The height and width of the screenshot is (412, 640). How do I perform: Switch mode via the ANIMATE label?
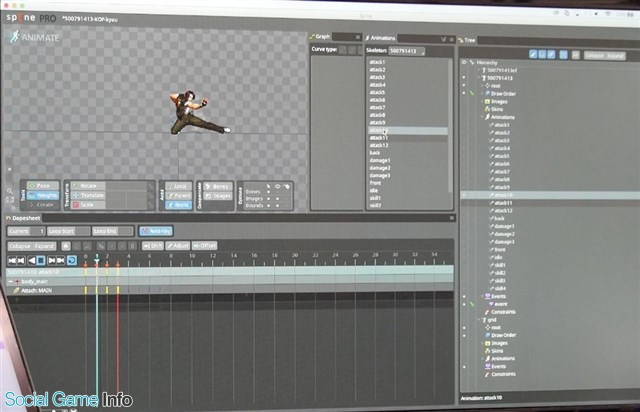coord(35,38)
